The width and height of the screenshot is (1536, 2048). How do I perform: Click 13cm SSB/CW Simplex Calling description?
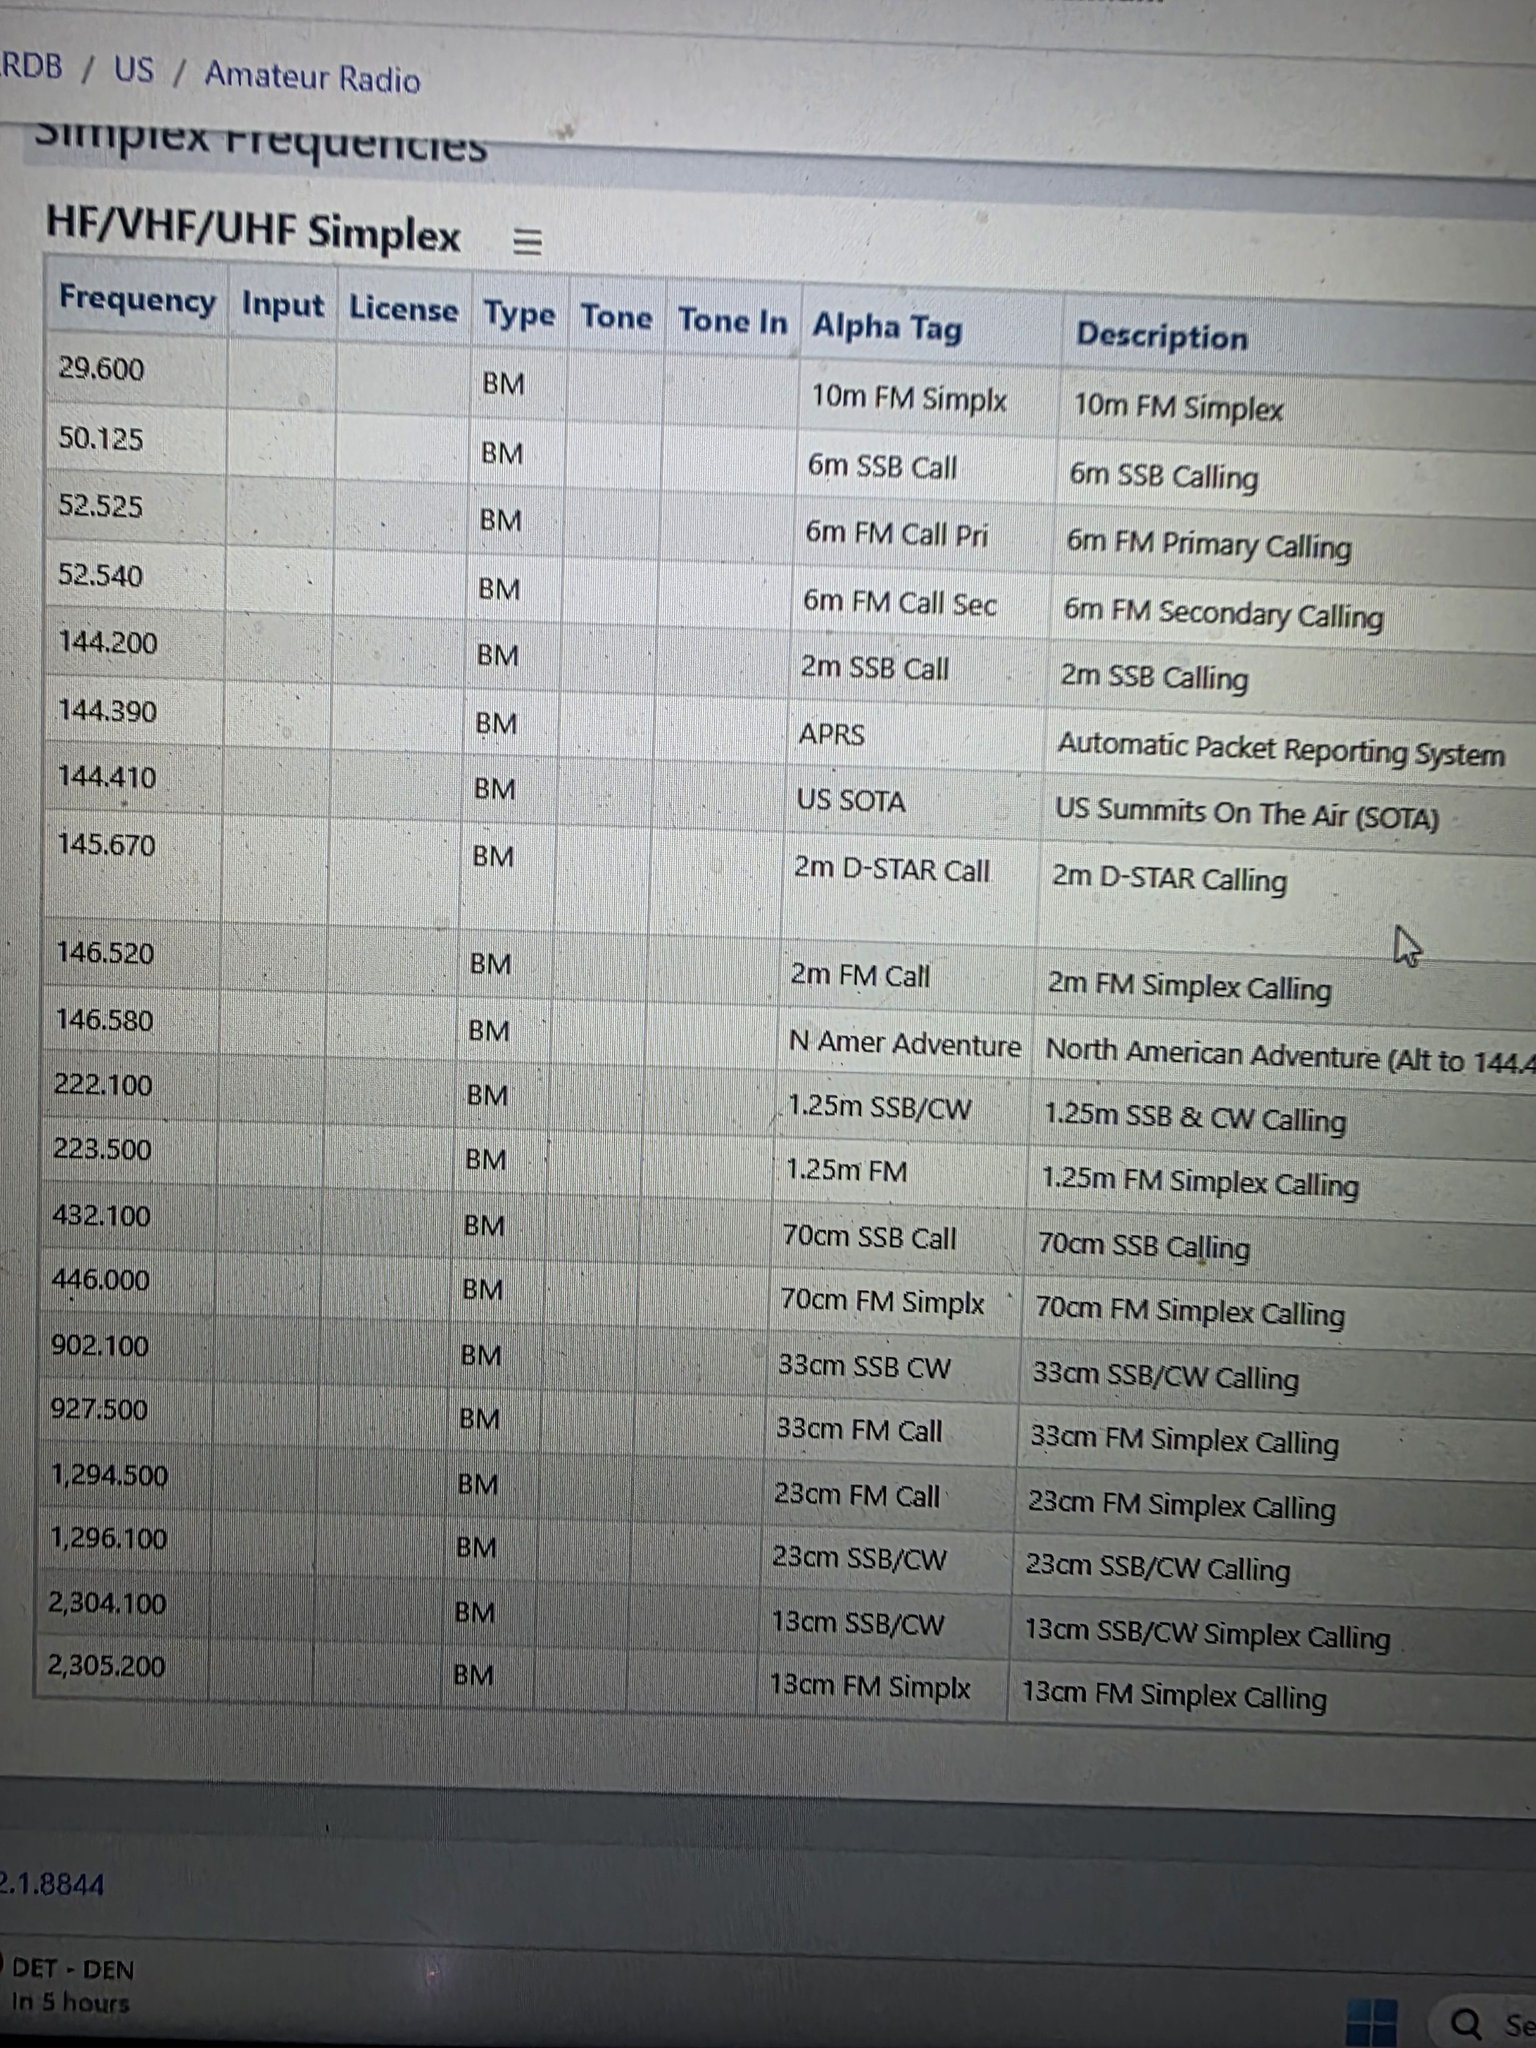(x=1207, y=1634)
